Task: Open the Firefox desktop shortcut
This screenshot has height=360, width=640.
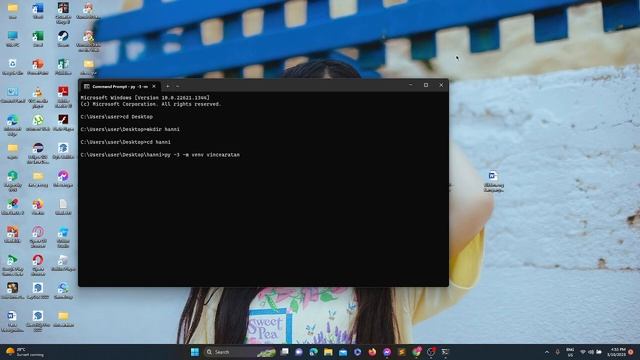Action: (x=38, y=207)
